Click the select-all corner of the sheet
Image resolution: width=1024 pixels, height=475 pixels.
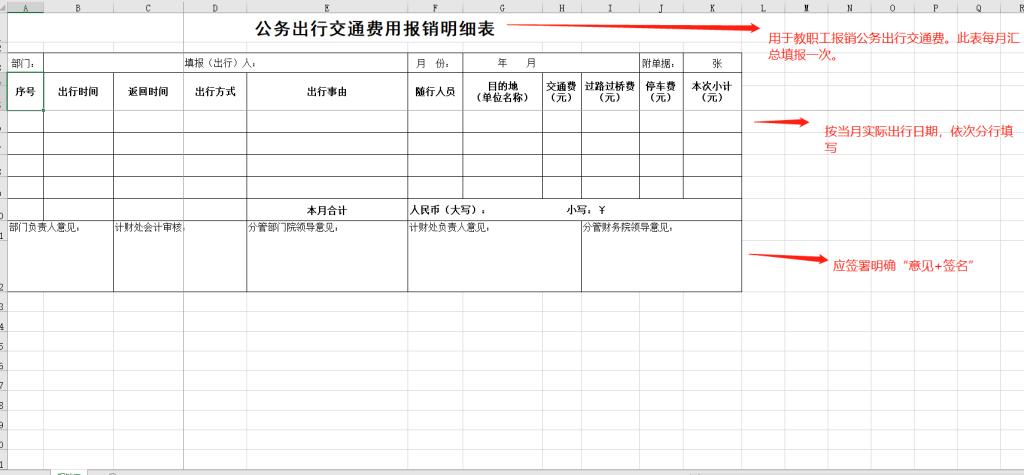tap(3, 7)
